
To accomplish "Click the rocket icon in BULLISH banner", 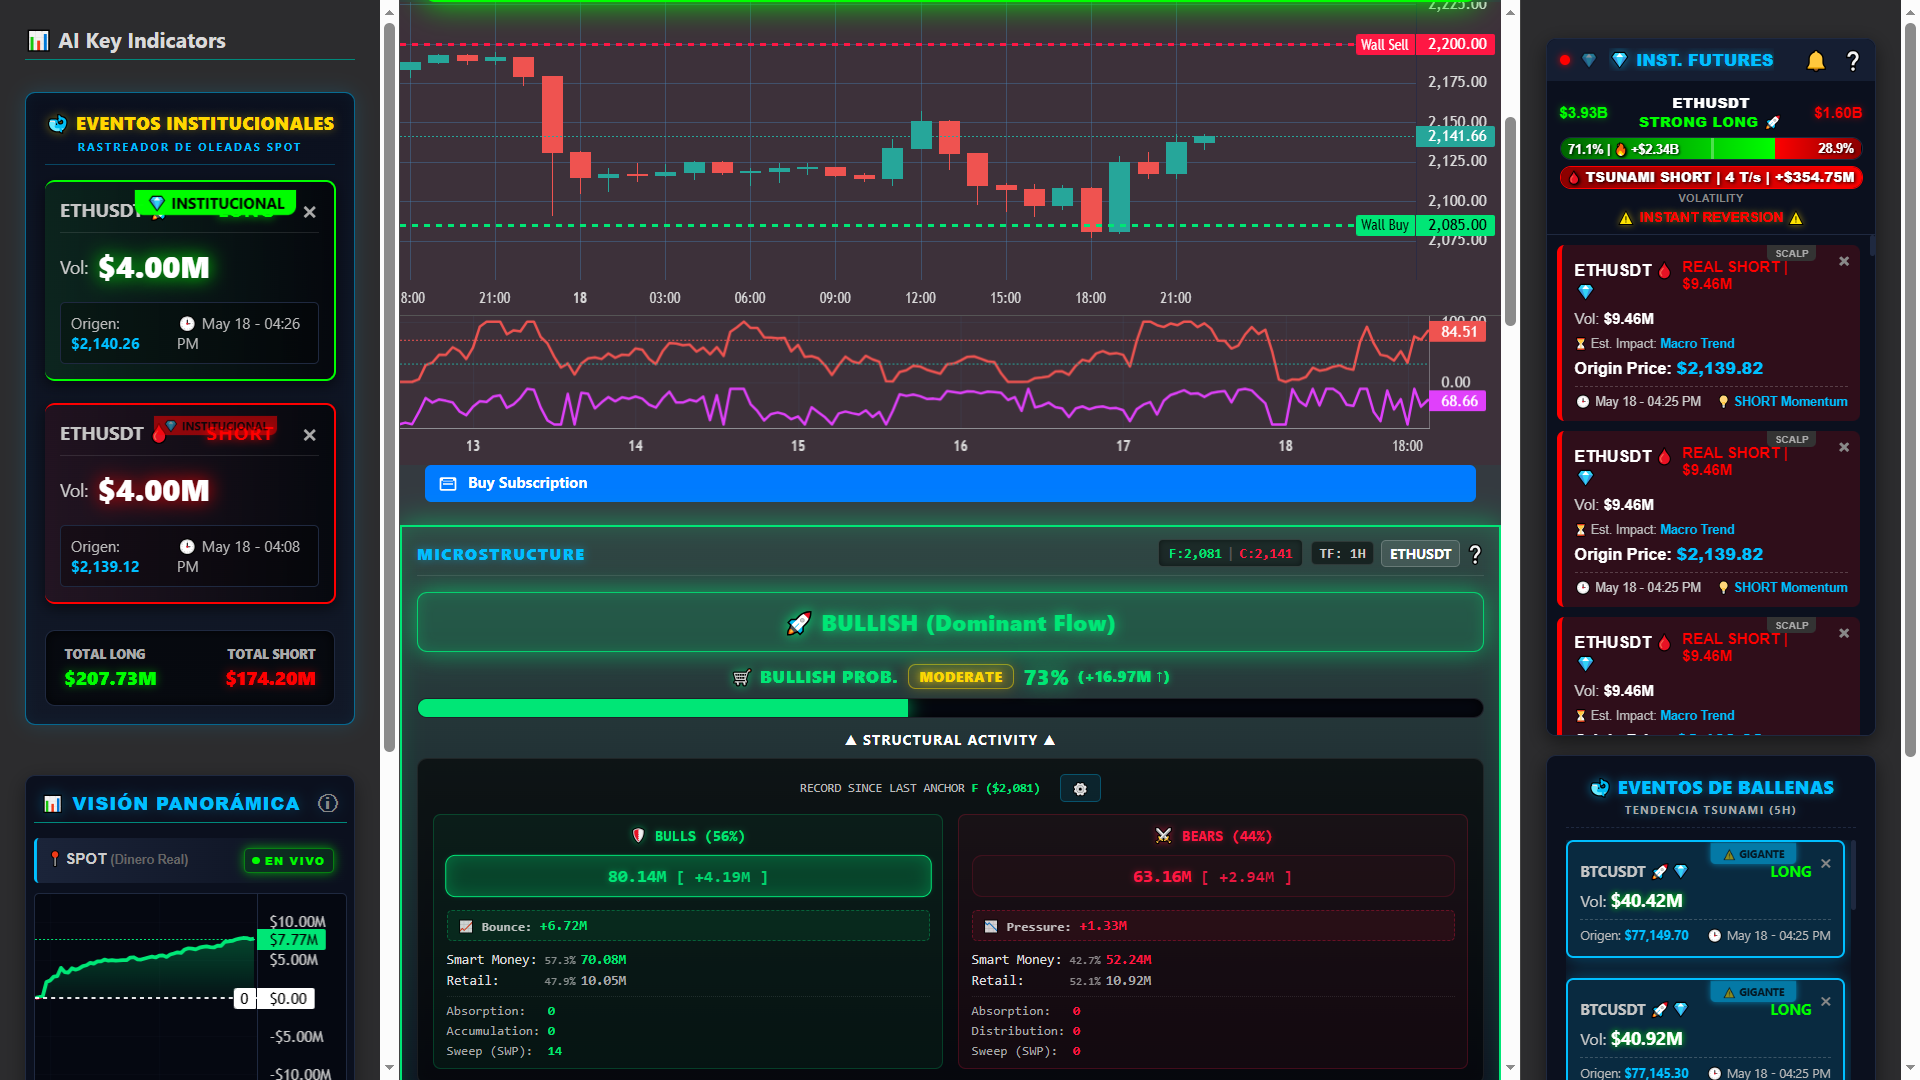I will click(799, 624).
